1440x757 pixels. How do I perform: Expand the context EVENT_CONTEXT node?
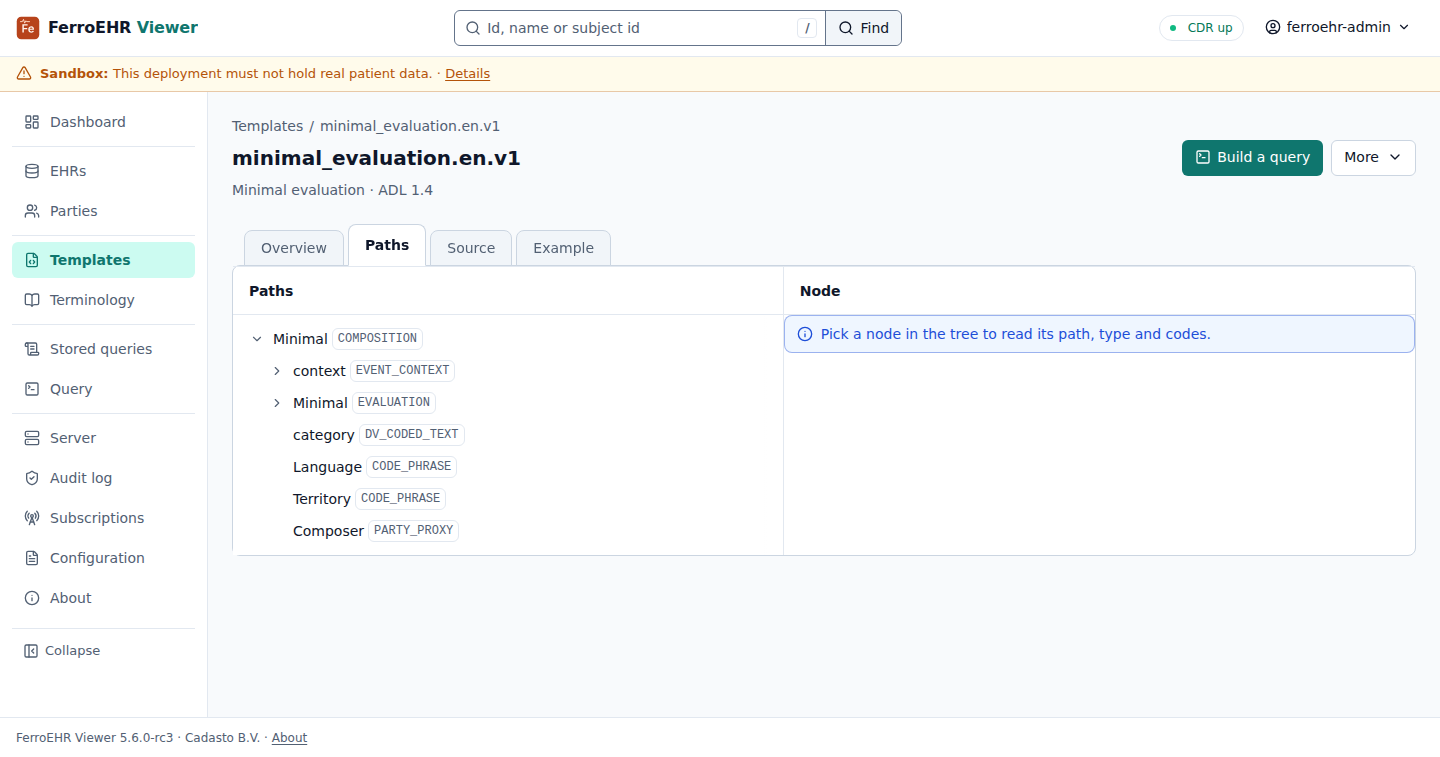277,371
